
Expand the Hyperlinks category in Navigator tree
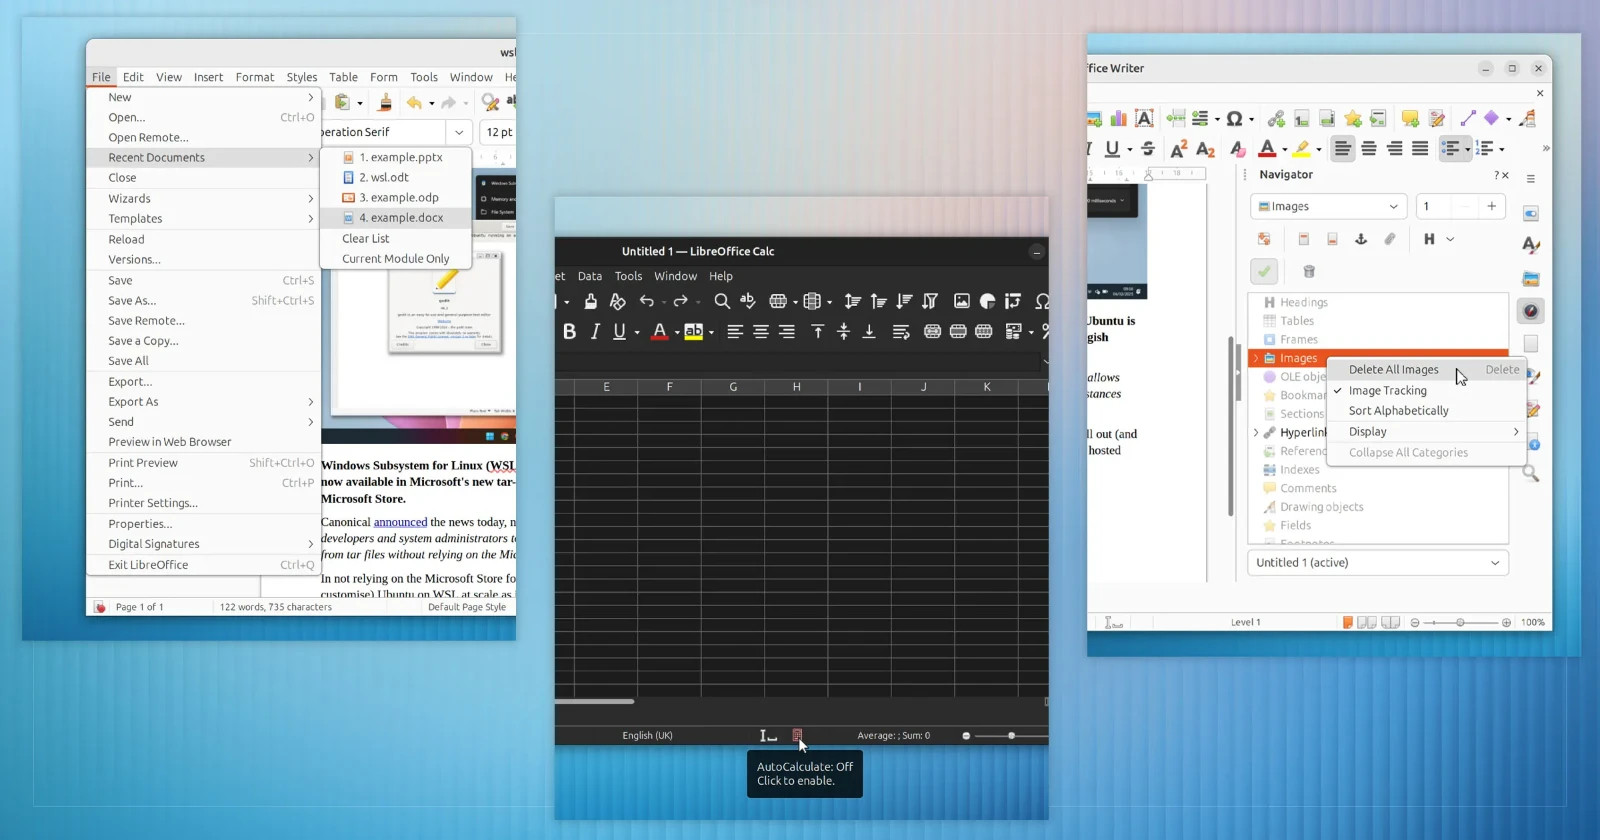[1256, 433]
